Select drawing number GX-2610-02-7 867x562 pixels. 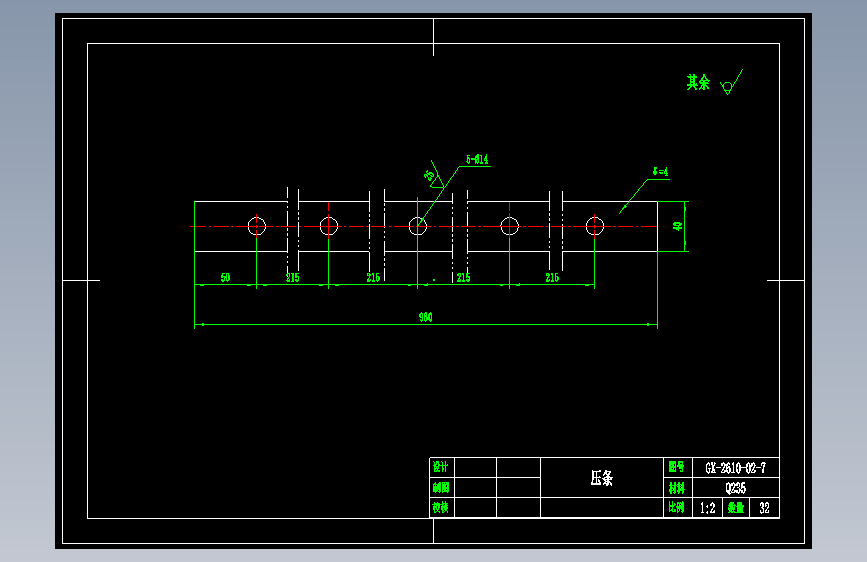pyautogui.click(x=735, y=468)
